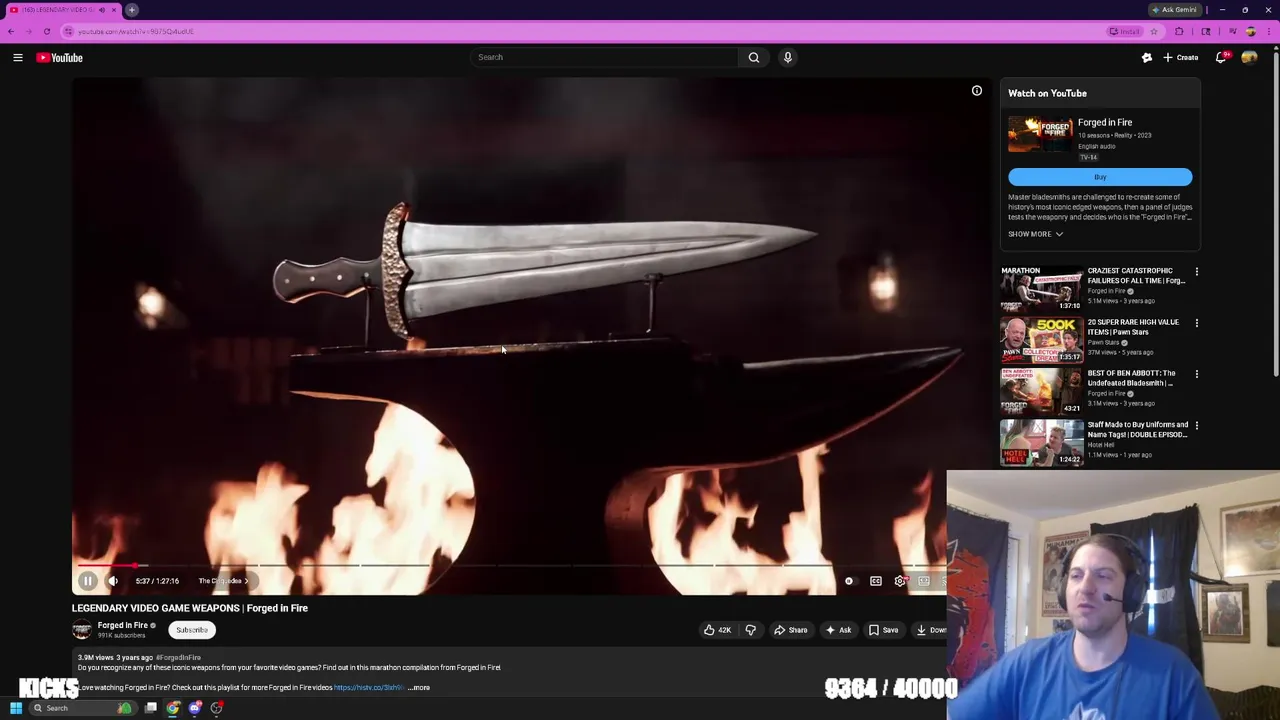
Task: Click the Ask Gemini button
Action: tap(1174, 10)
